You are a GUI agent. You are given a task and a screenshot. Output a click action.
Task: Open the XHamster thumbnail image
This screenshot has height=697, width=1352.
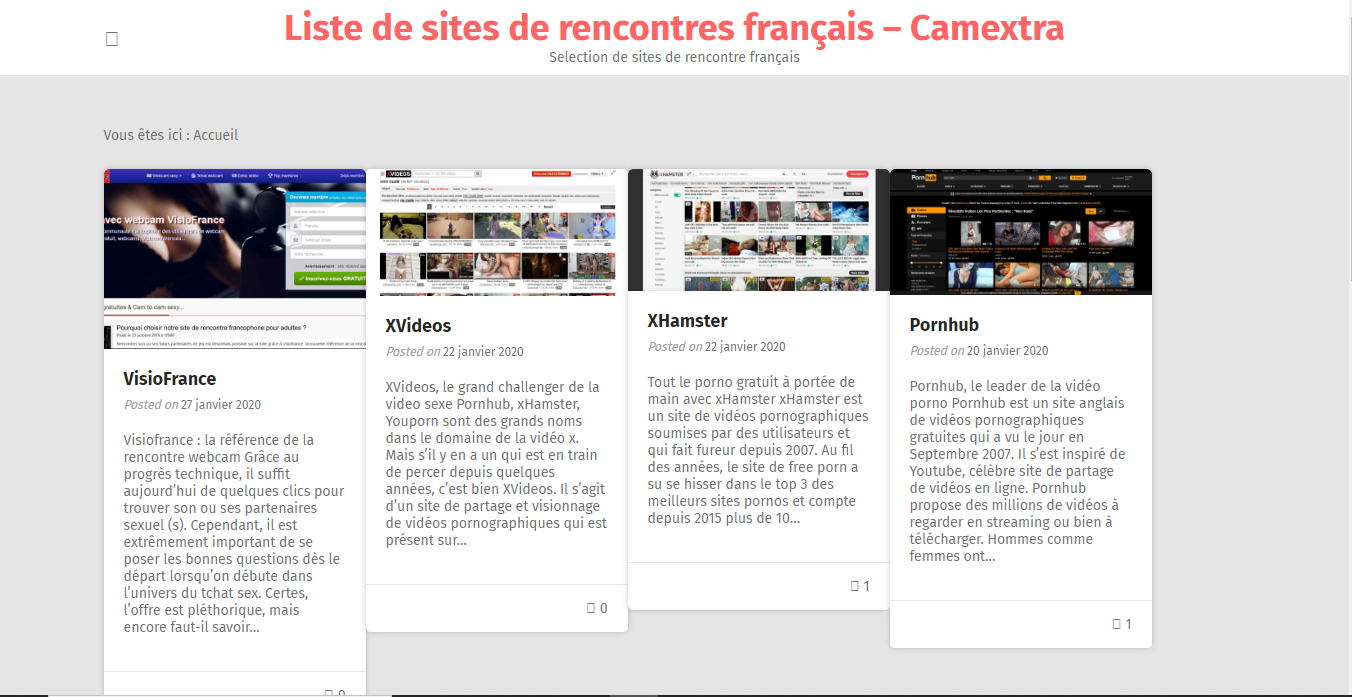point(759,230)
